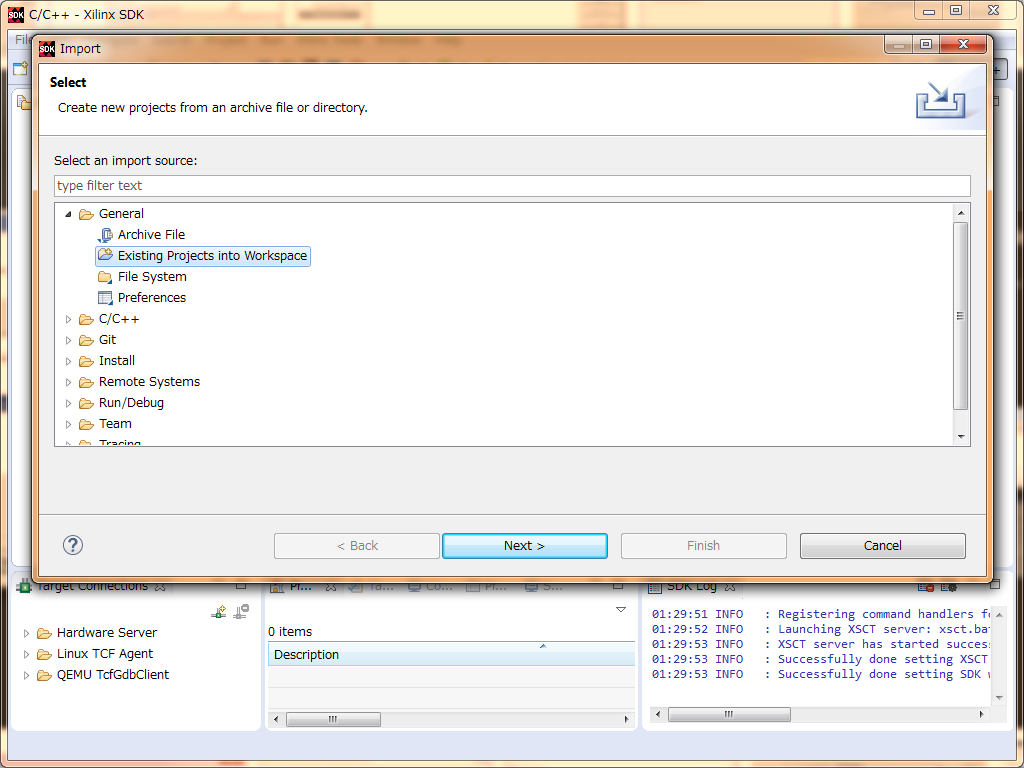Click the File System folder icon
Screen dimensions: 1024x768
click(x=104, y=277)
